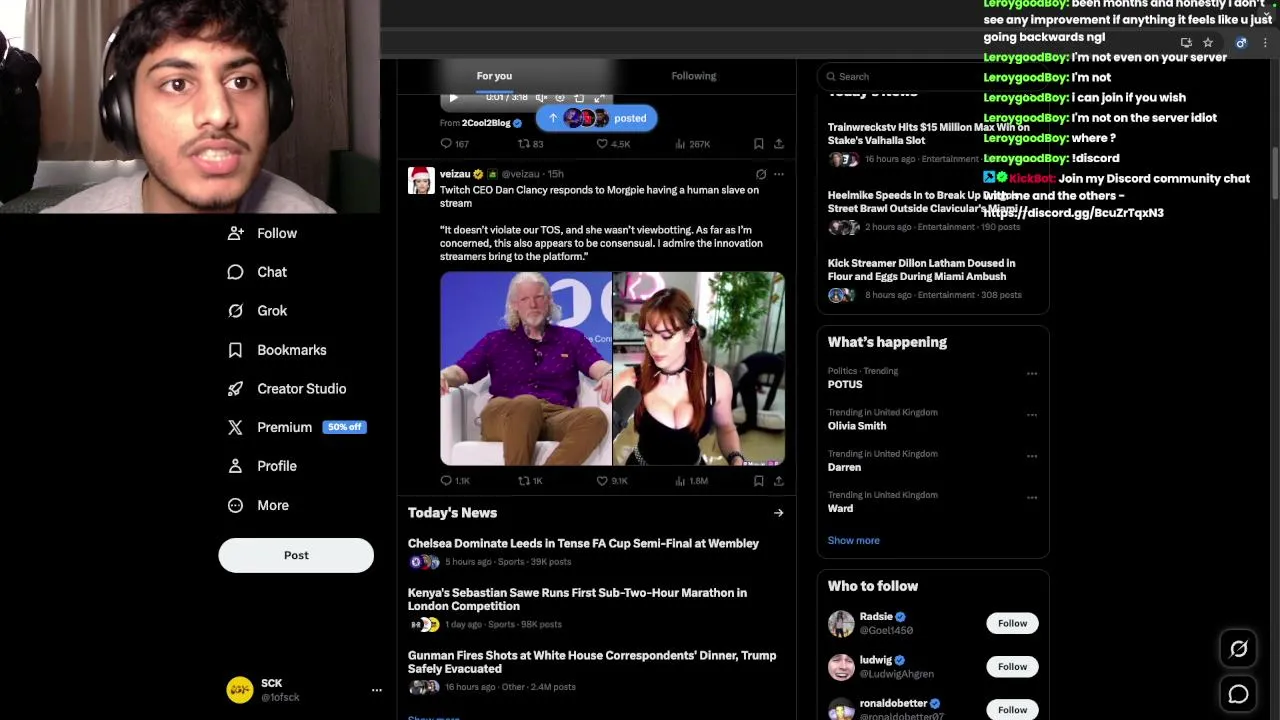The height and width of the screenshot is (720, 1280).
Task: Open more options on veizau post
Action: pos(779,174)
